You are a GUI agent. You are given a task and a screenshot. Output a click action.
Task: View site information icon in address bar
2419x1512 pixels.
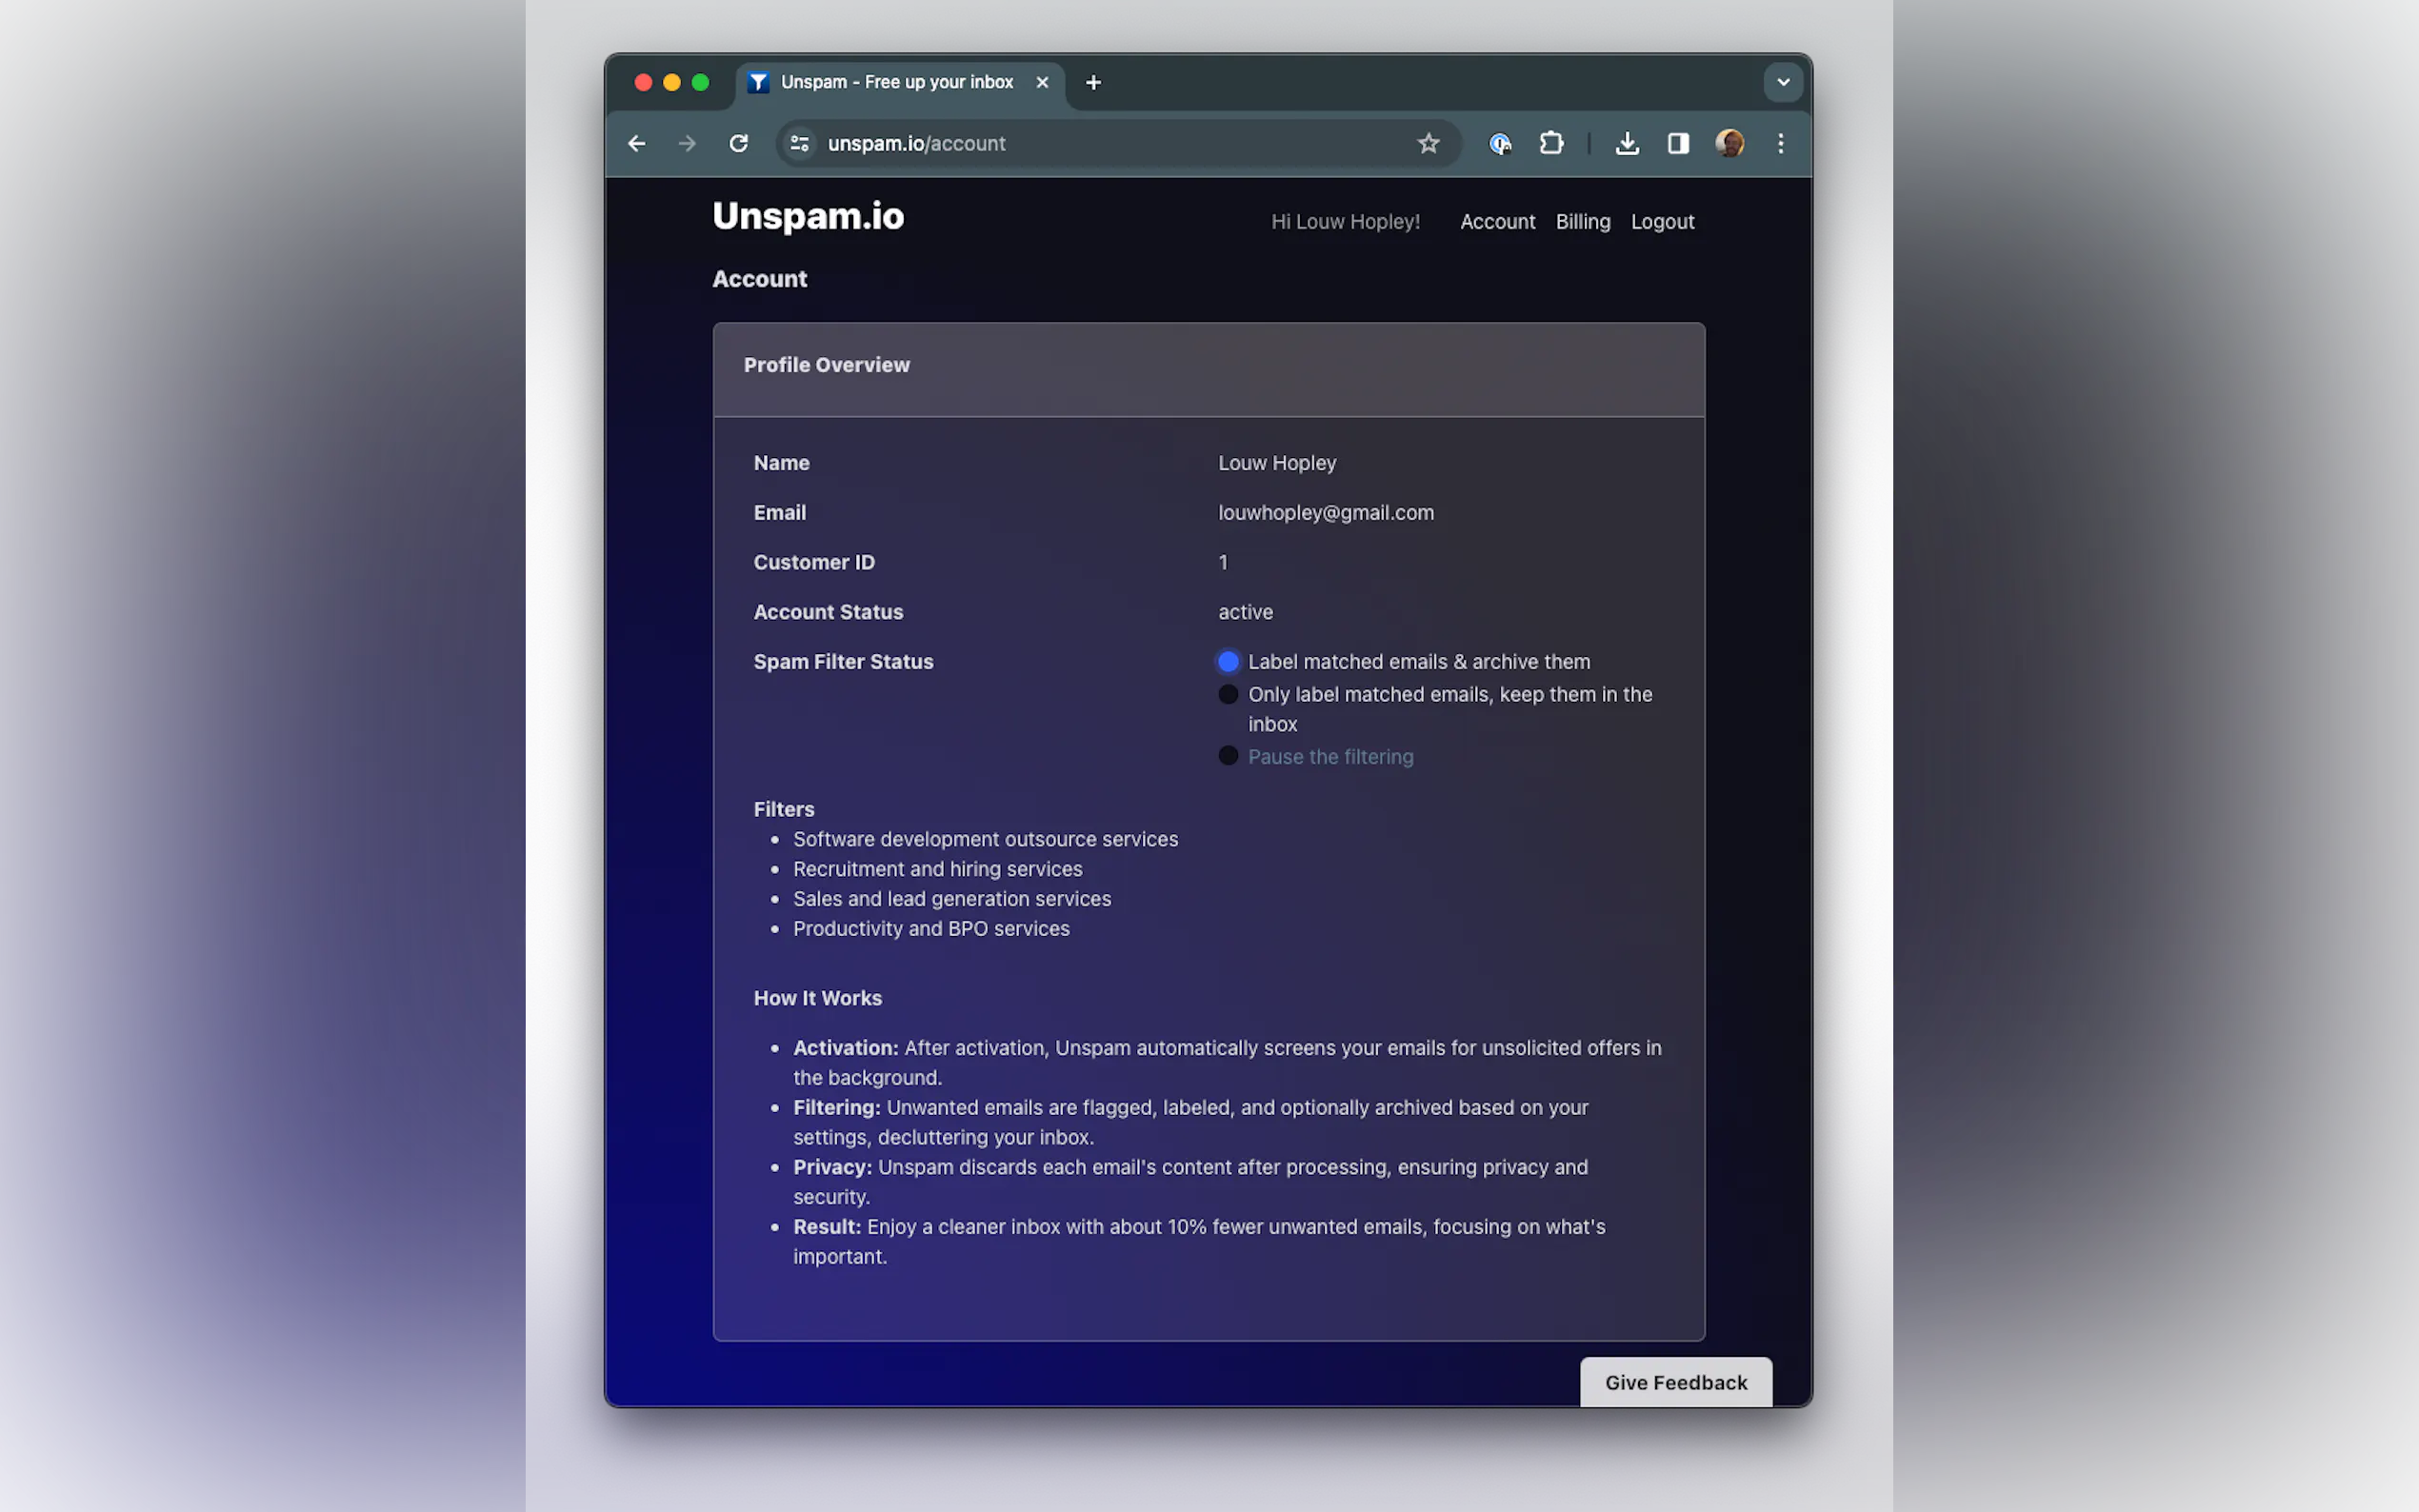pyautogui.click(x=799, y=143)
